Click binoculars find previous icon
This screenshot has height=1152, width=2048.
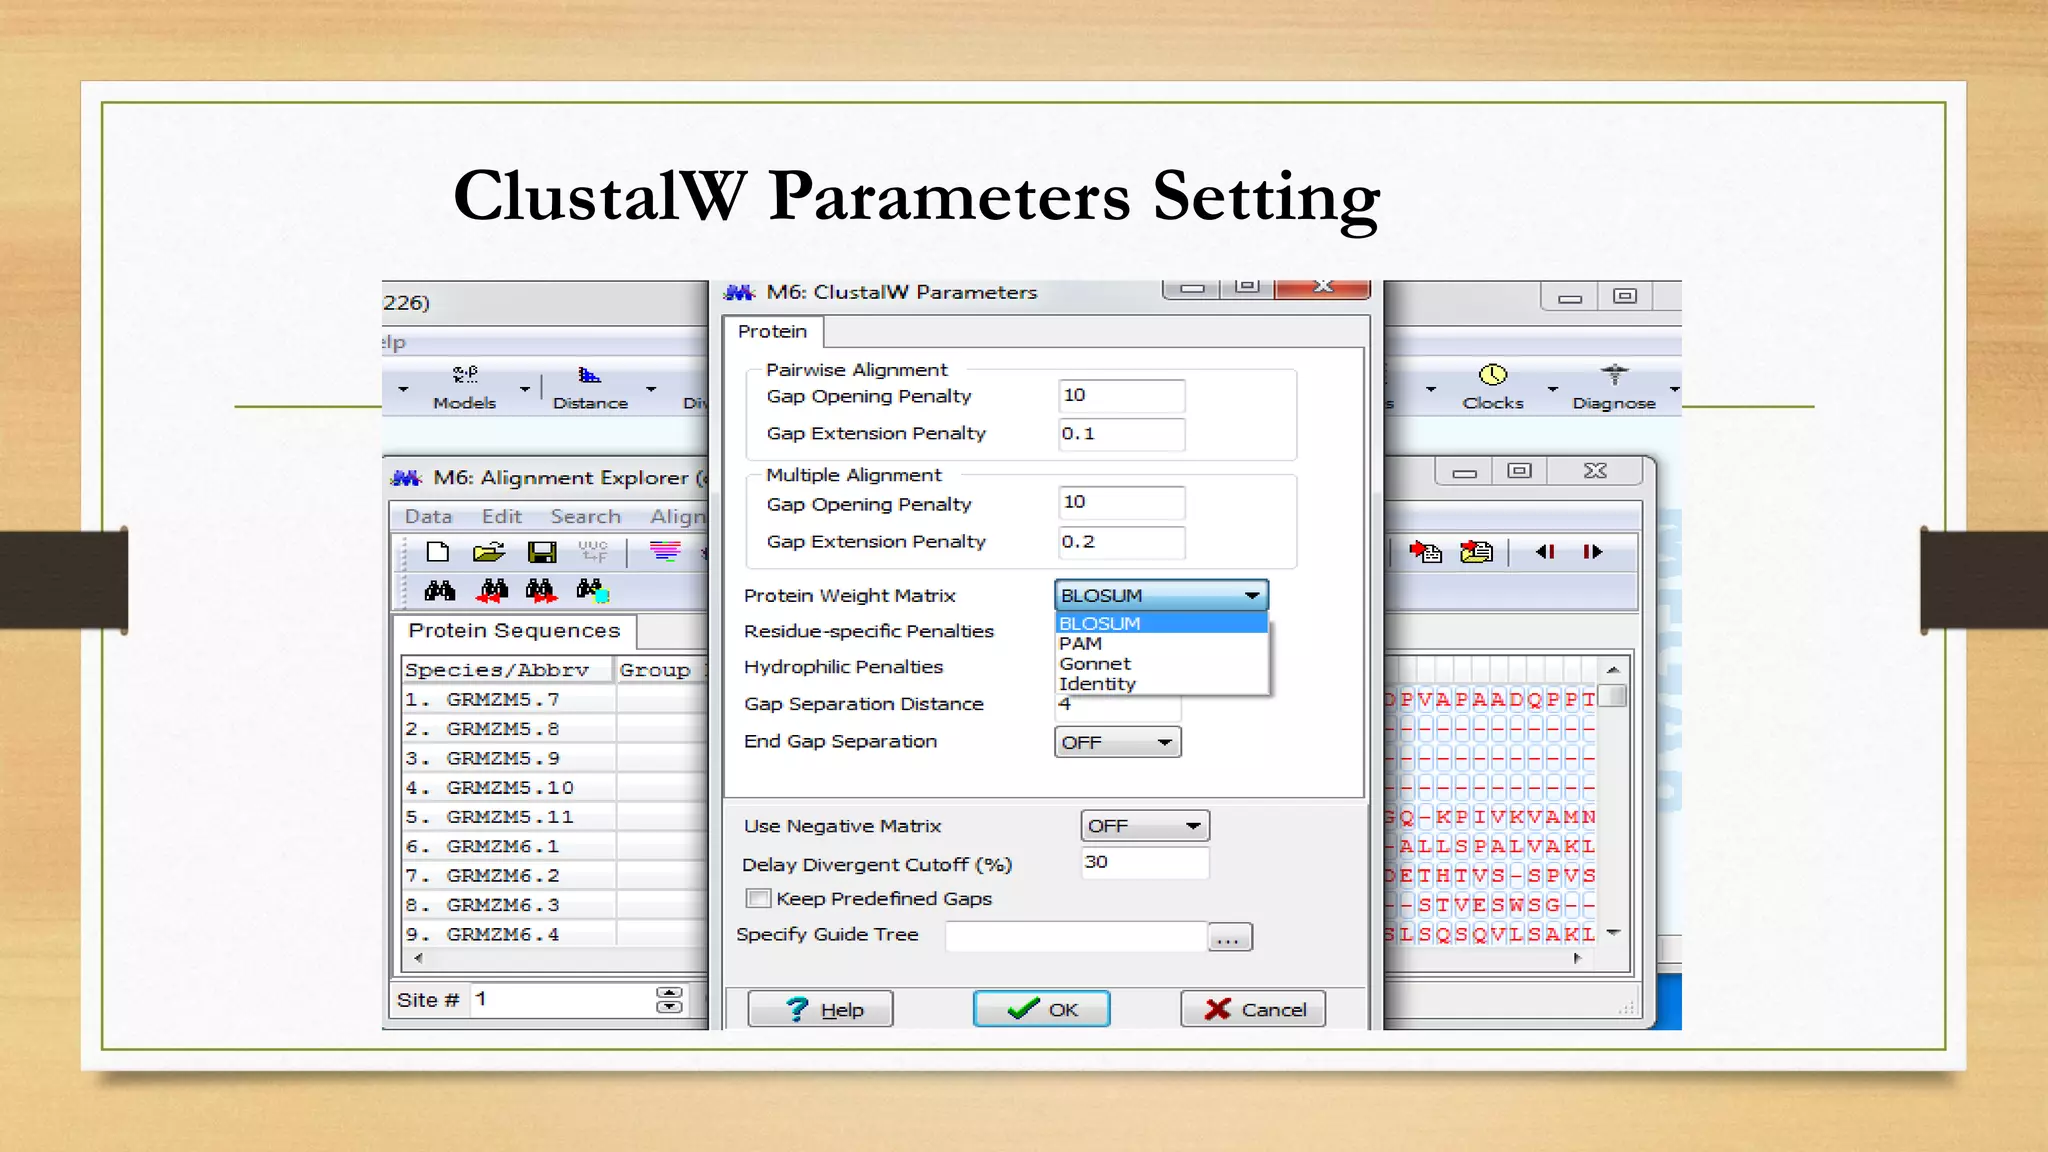491,591
